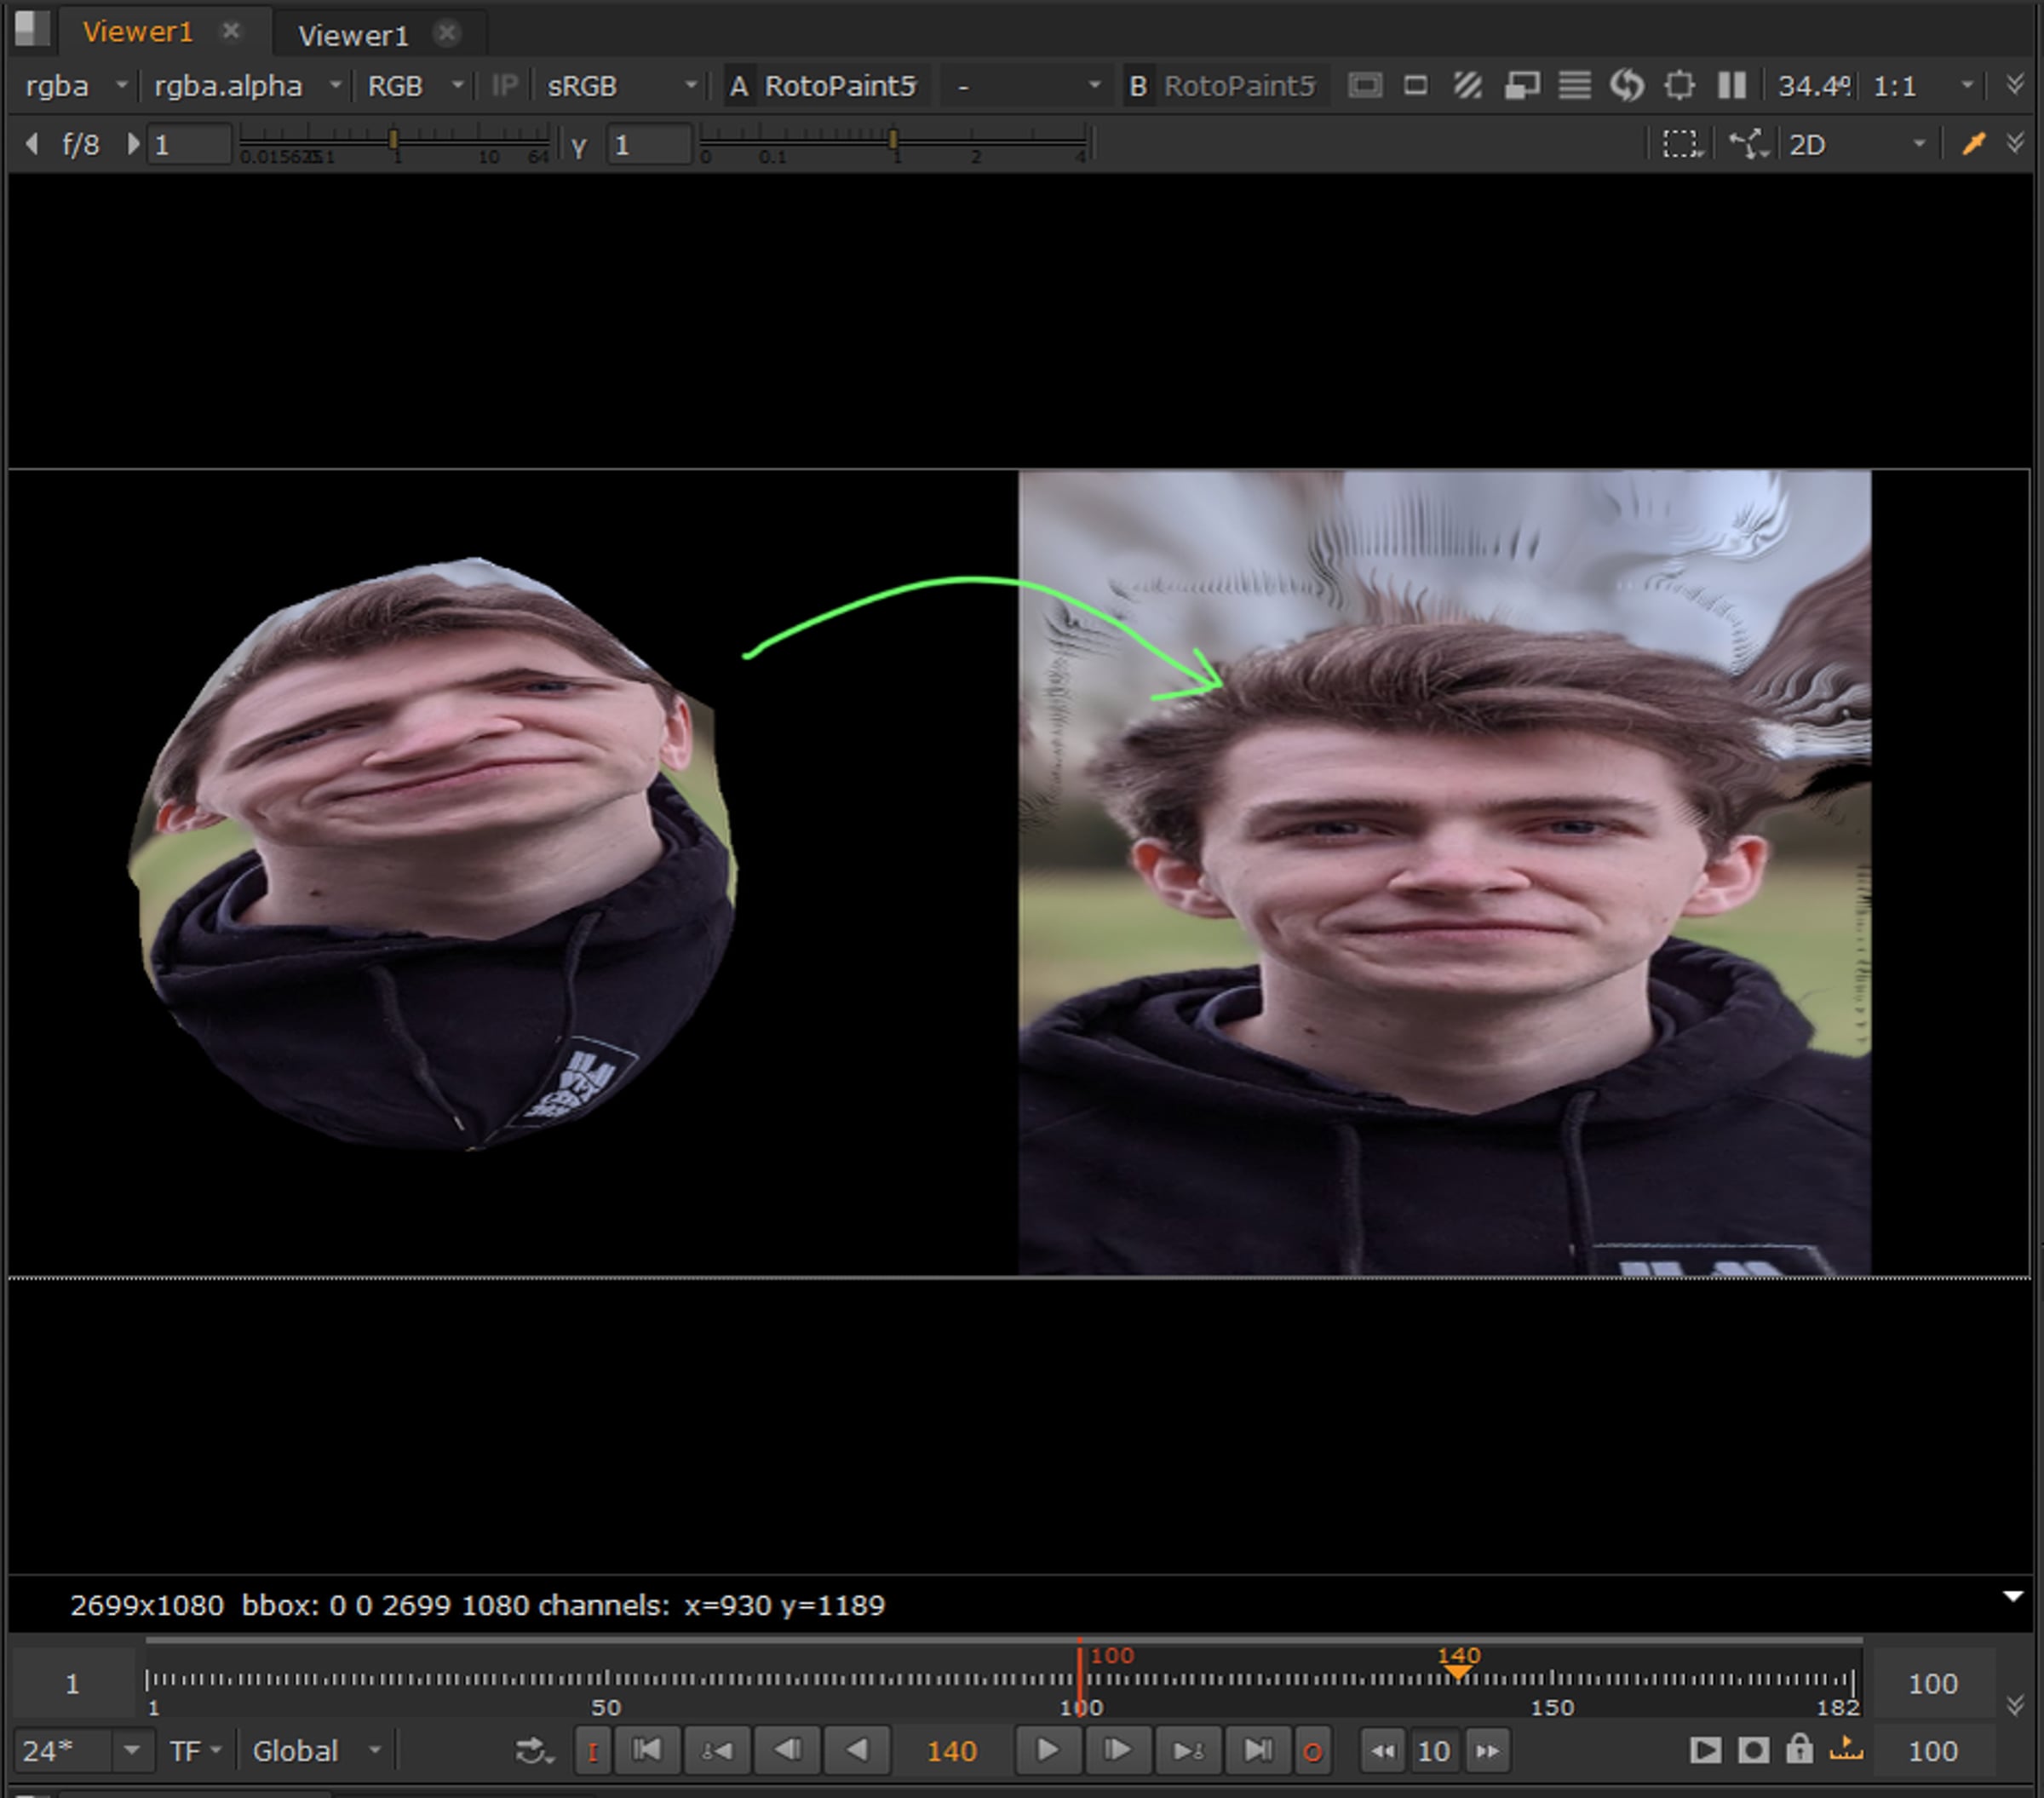This screenshot has width=2044, height=1798.
Task: Open the 2D view mode dropdown
Action: pos(1858,145)
